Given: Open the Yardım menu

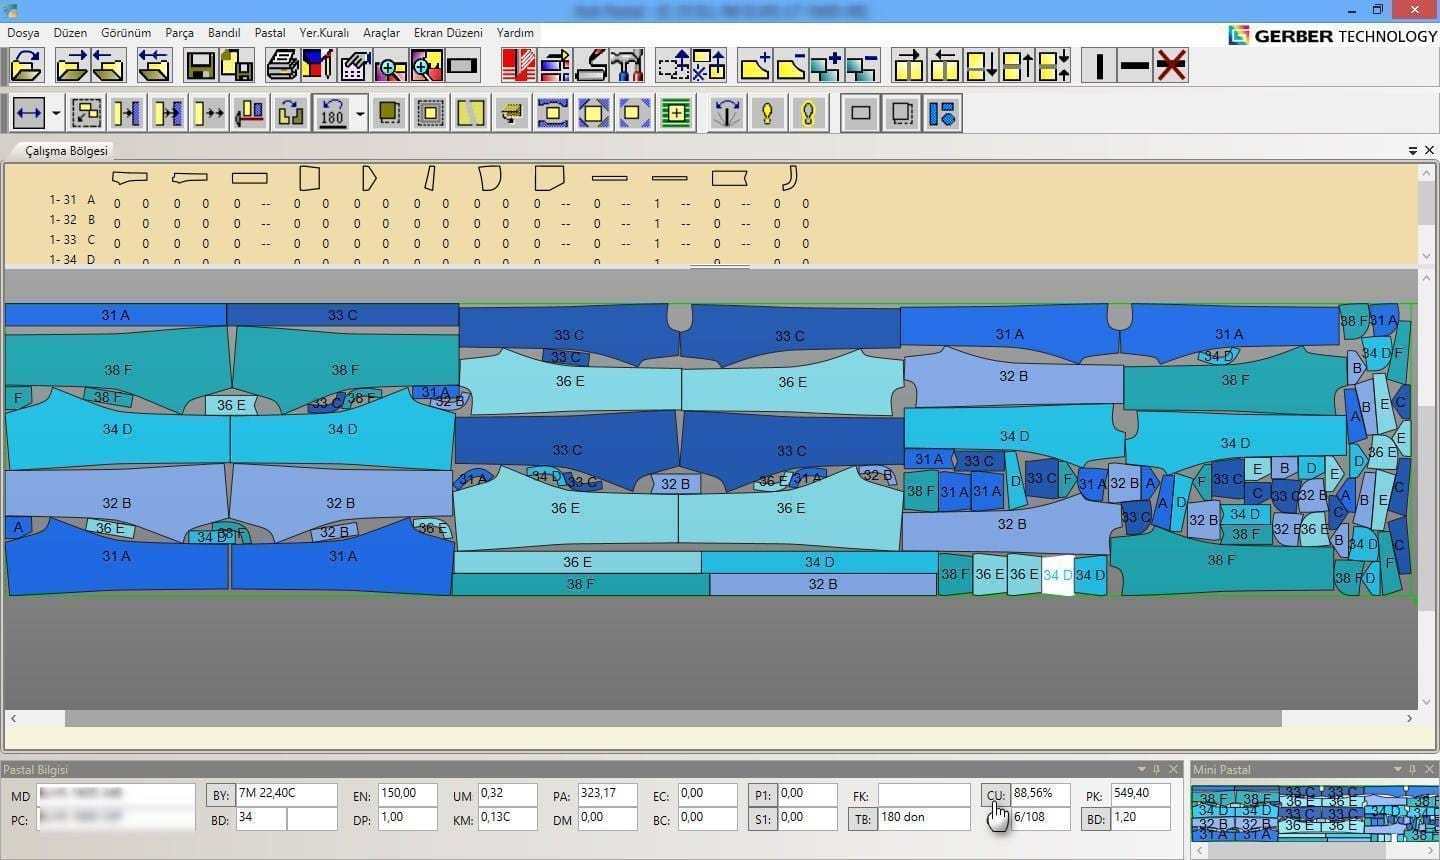Looking at the screenshot, I should (x=515, y=33).
